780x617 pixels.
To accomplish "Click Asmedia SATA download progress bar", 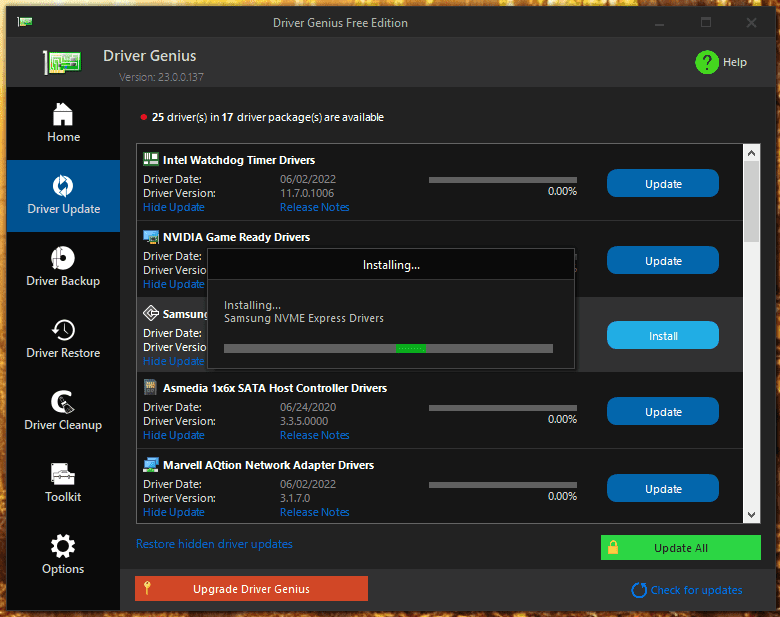I will click(x=503, y=408).
